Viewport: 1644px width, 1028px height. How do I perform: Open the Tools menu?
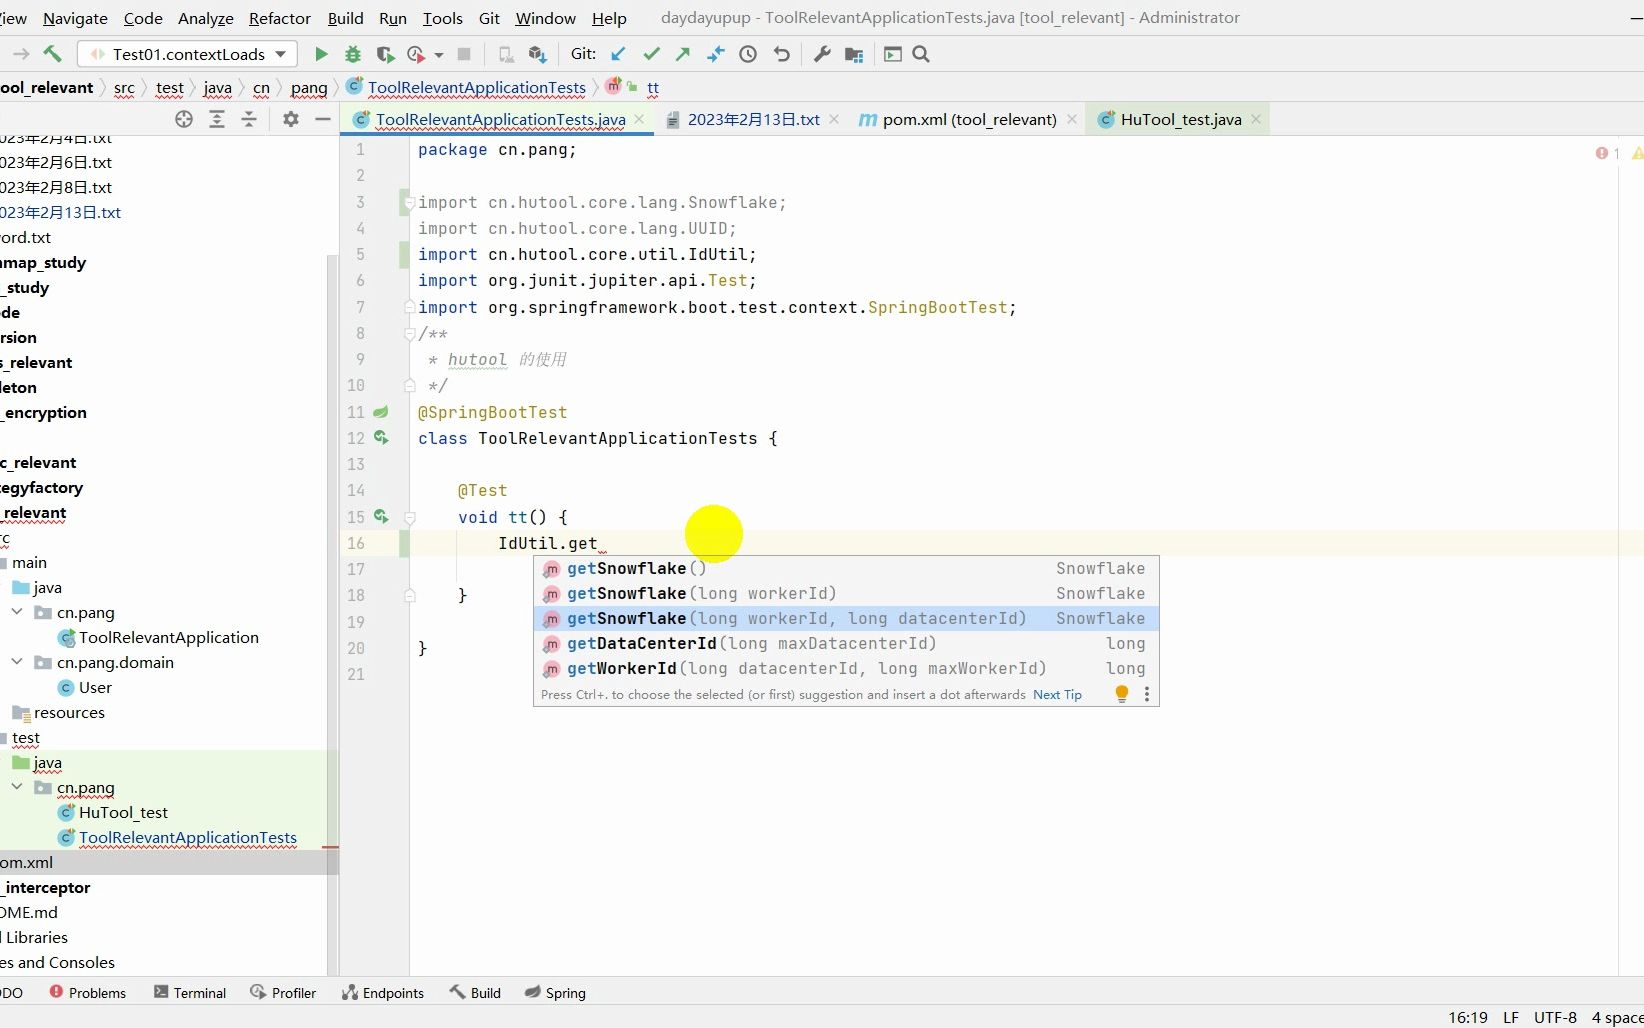tap(443, 18)
